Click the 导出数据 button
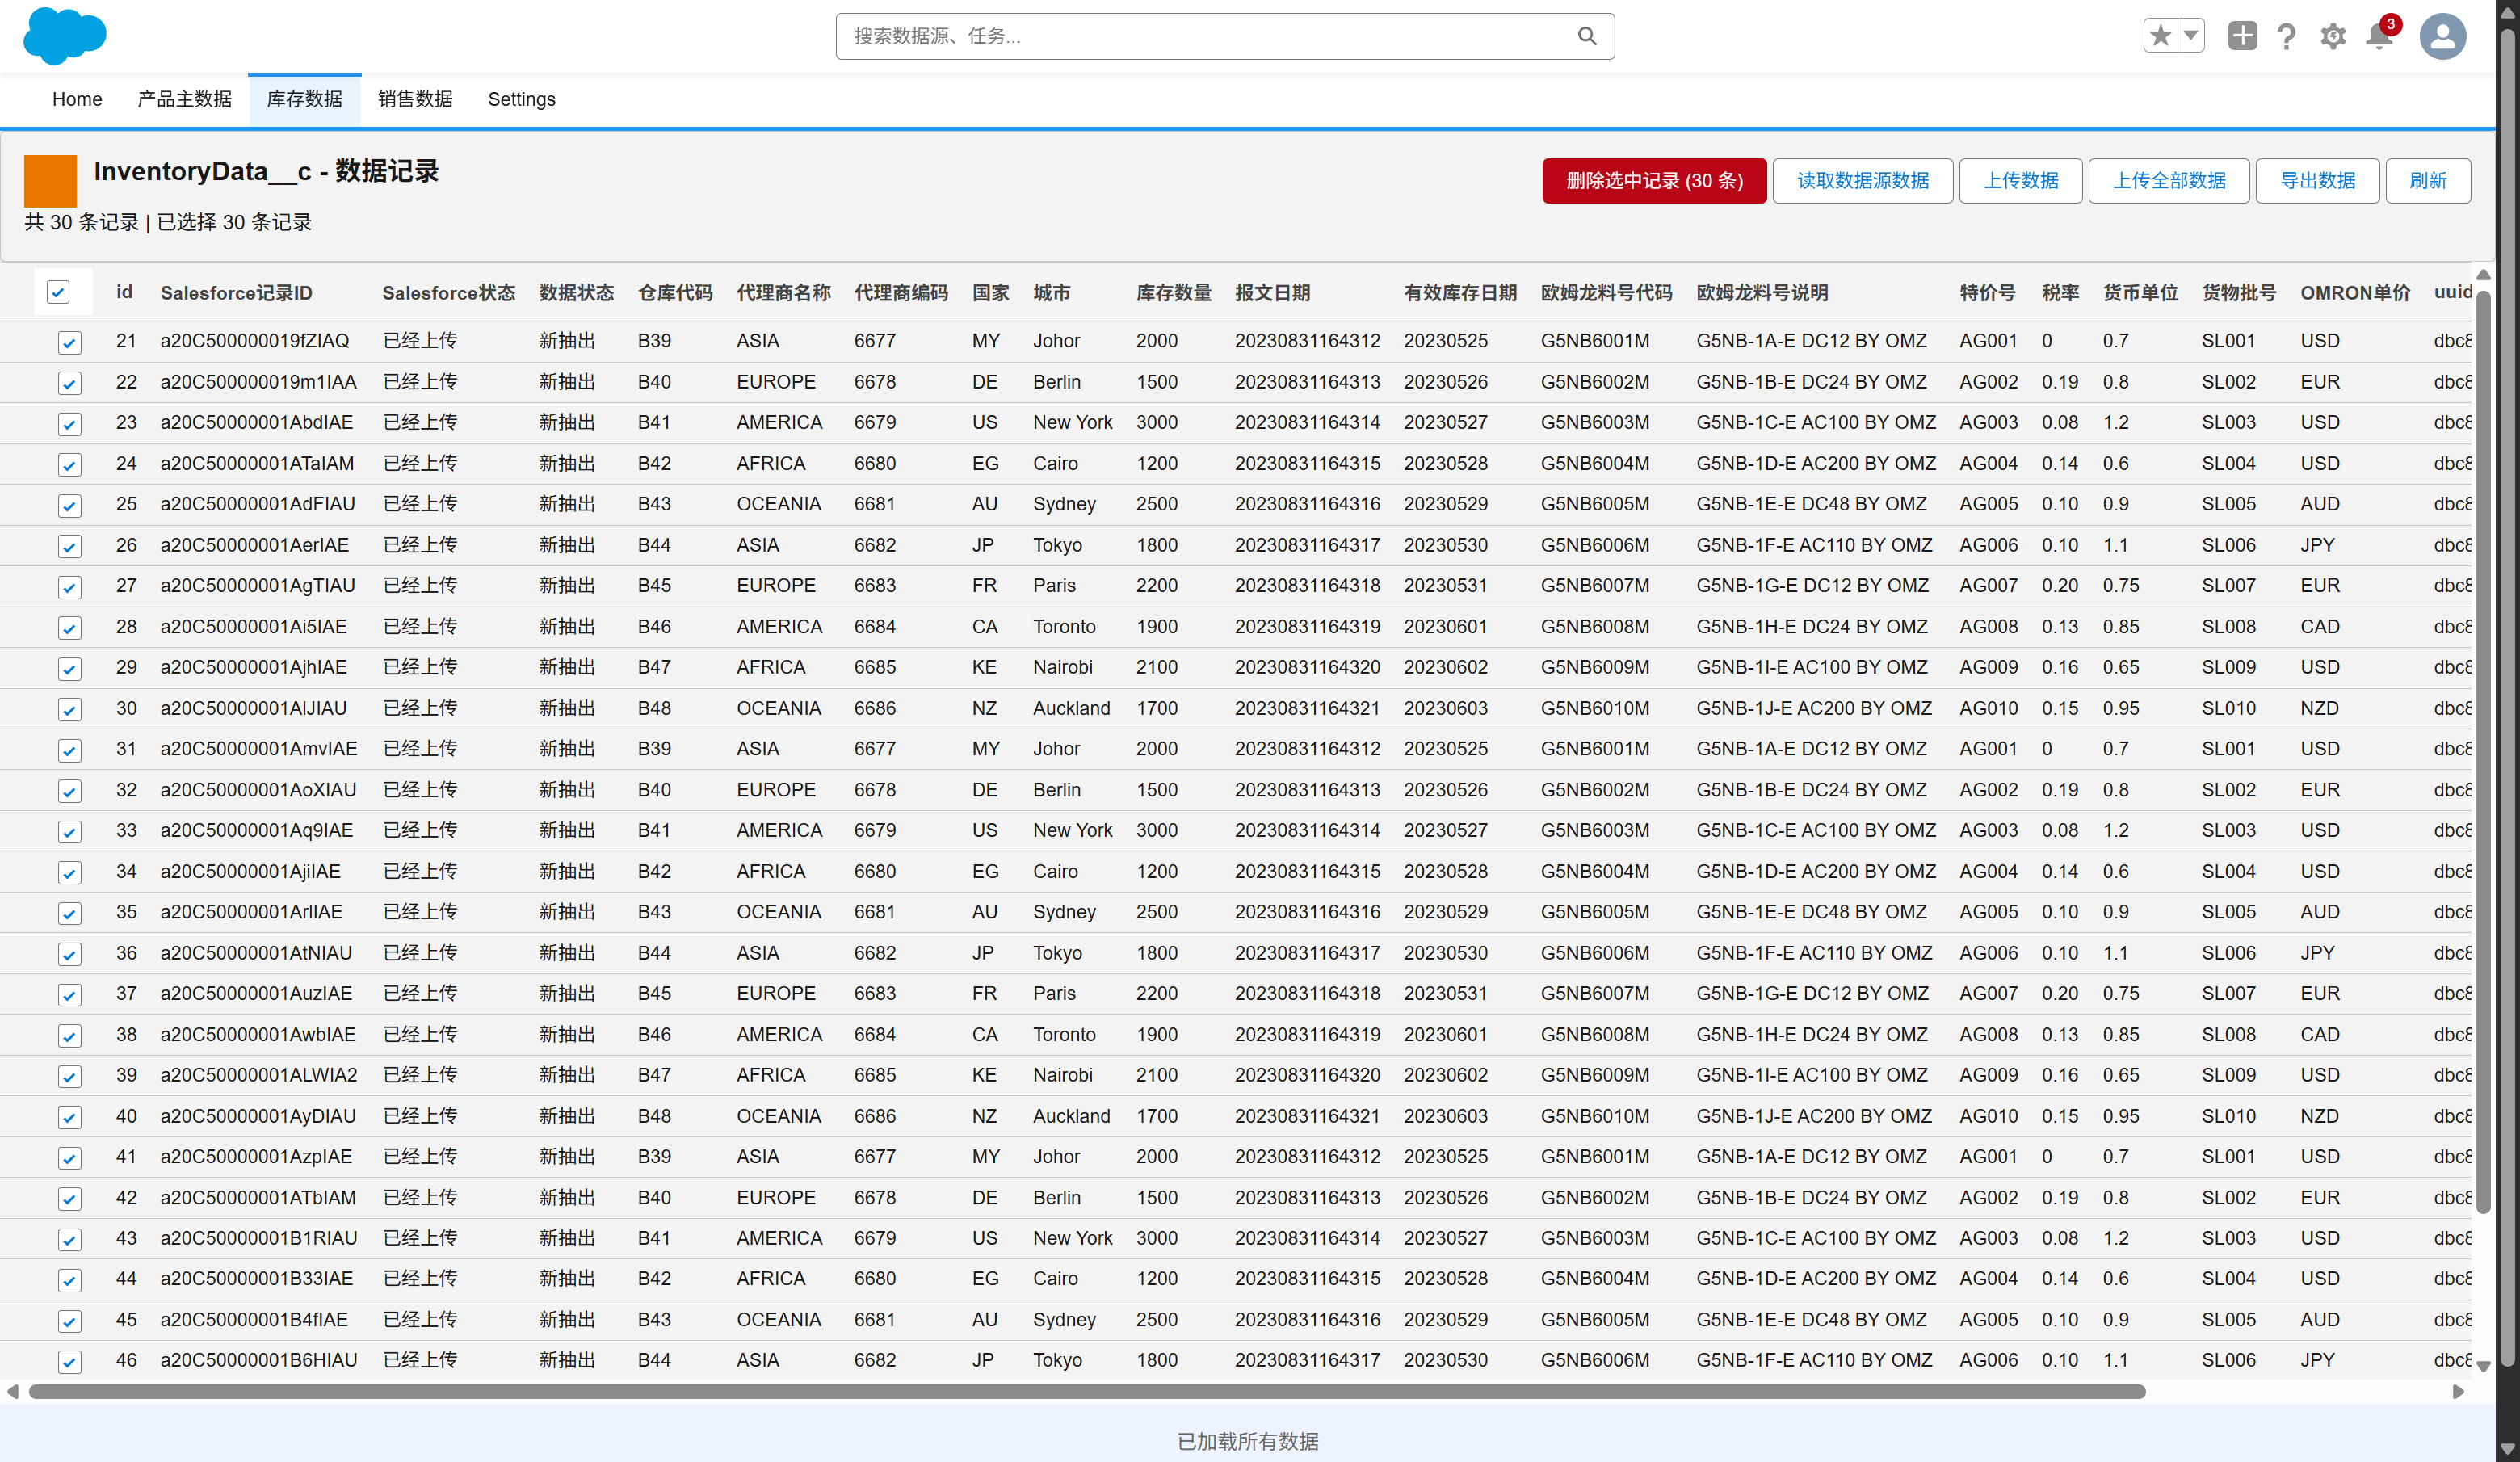The image size is (2520, 1462). (x=2317, y=180)
